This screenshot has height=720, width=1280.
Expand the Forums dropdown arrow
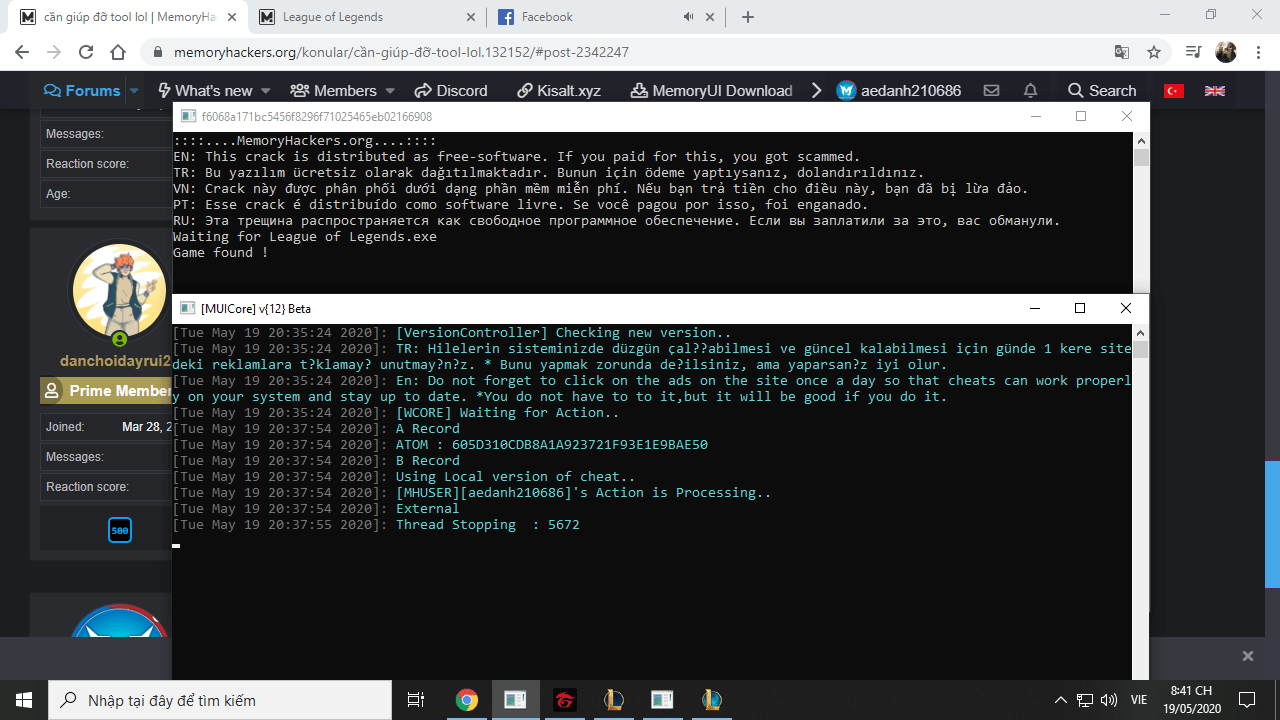click(x=134, y=91)
